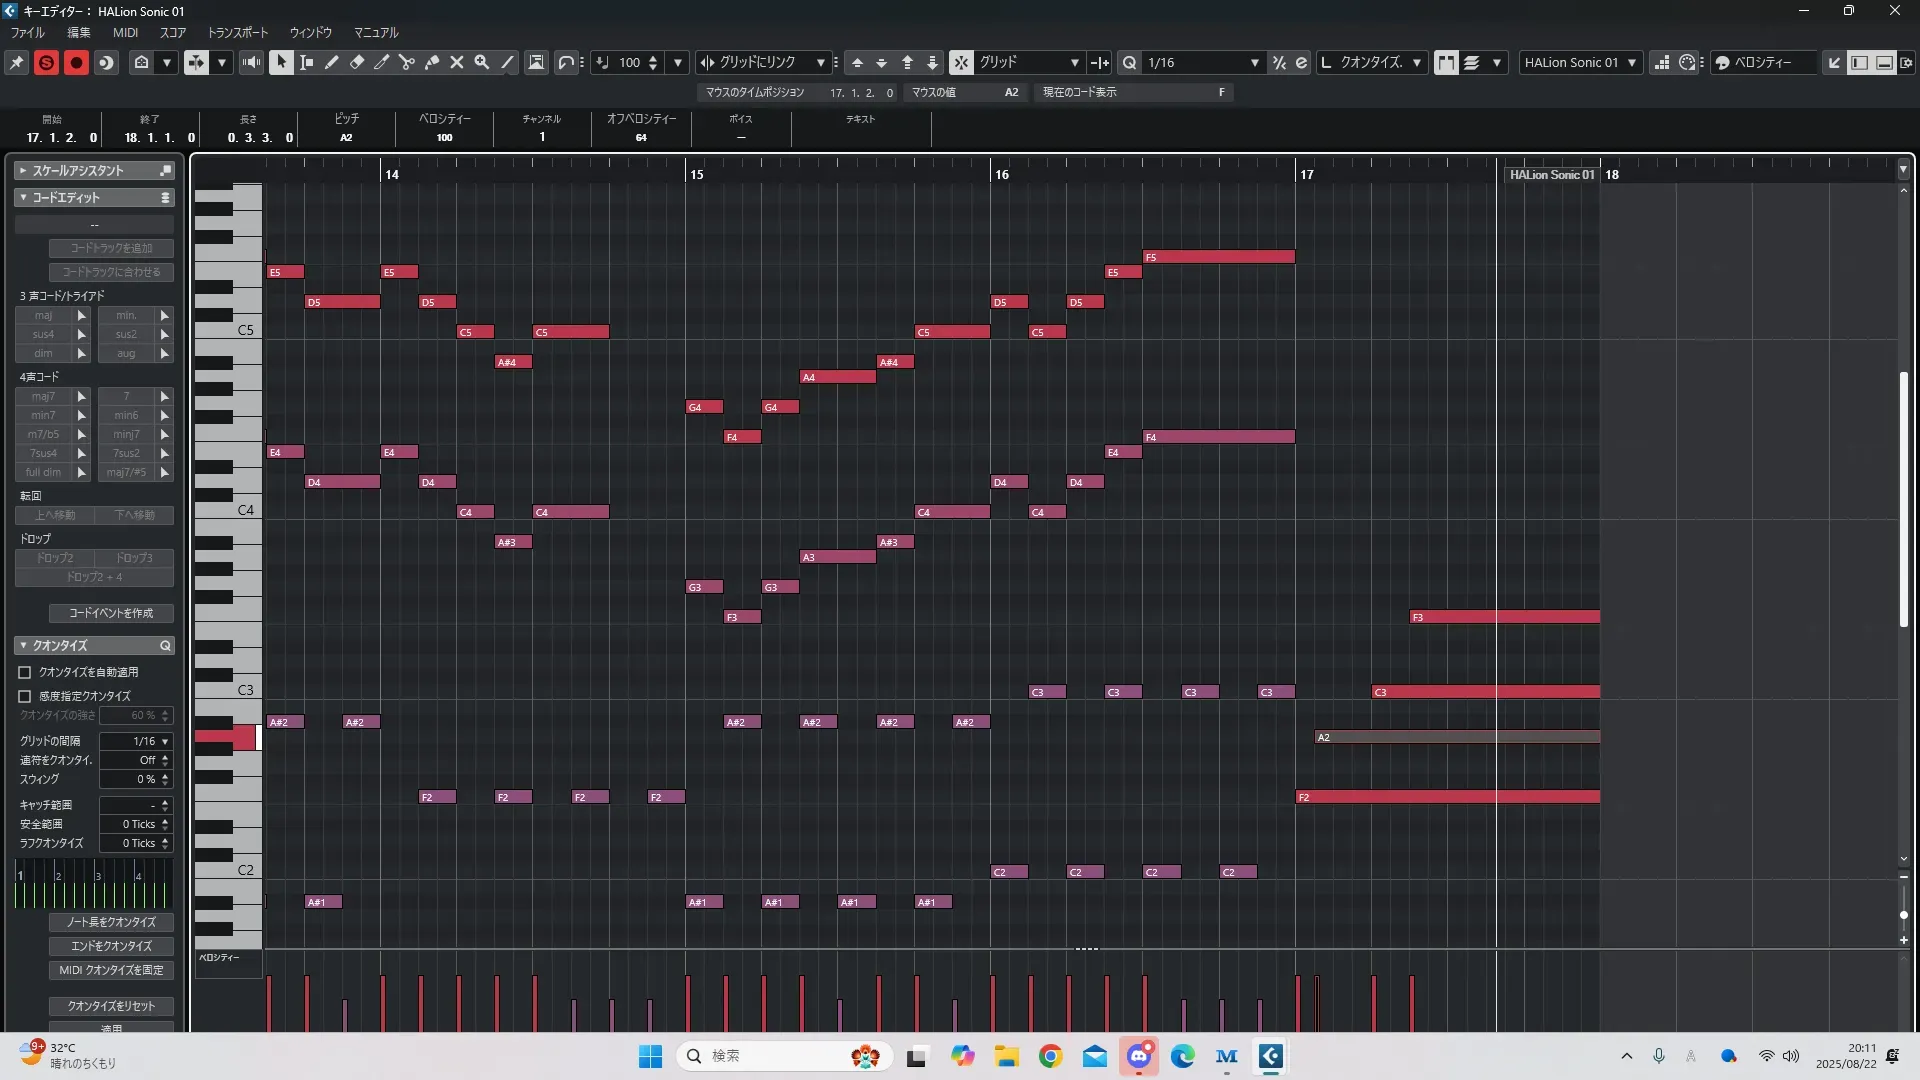Open the MIDI menu
The width and height of the screenshot is (1920, 1080).
click(125, 32)
